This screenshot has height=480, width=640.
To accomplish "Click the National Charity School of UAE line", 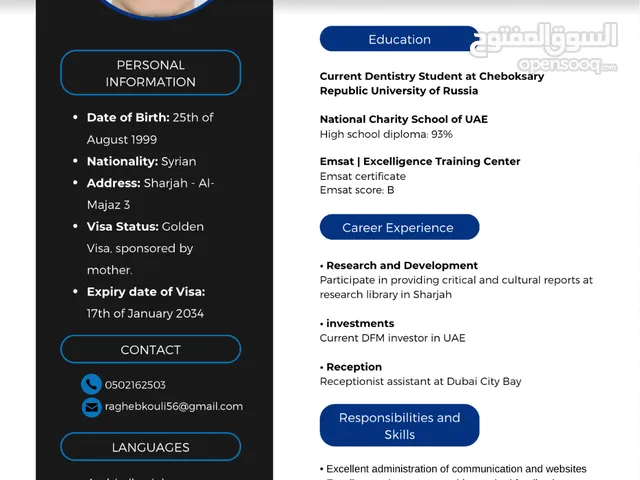I will point(403,119).
